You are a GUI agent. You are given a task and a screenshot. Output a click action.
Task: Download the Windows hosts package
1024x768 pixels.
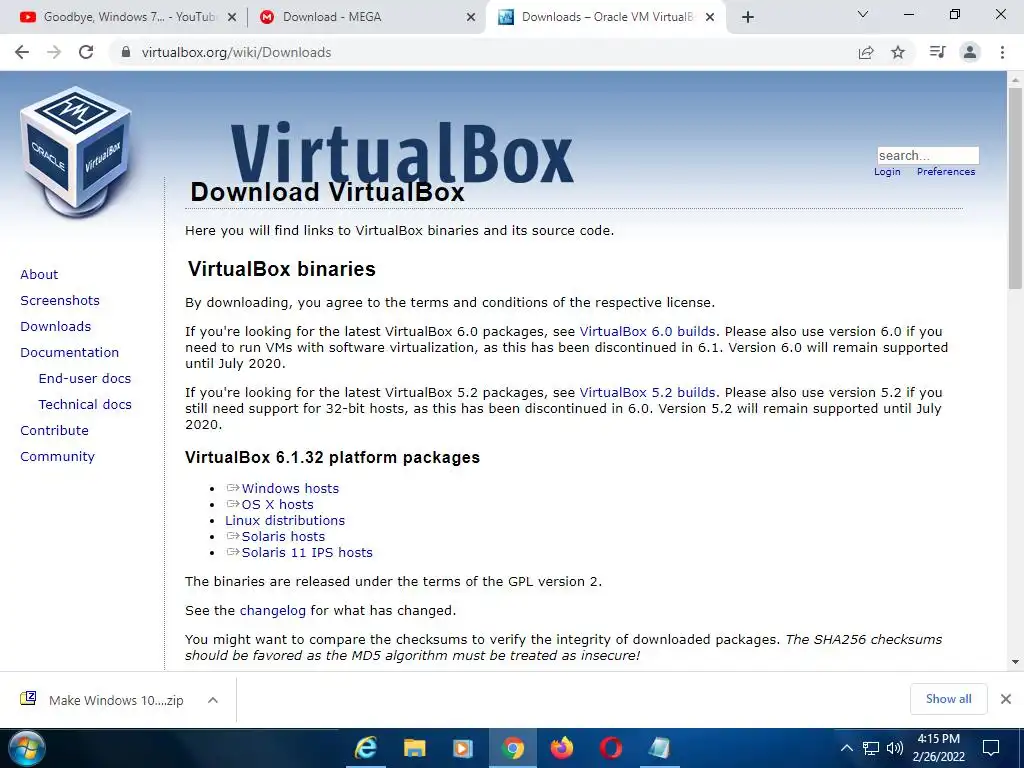290,488
